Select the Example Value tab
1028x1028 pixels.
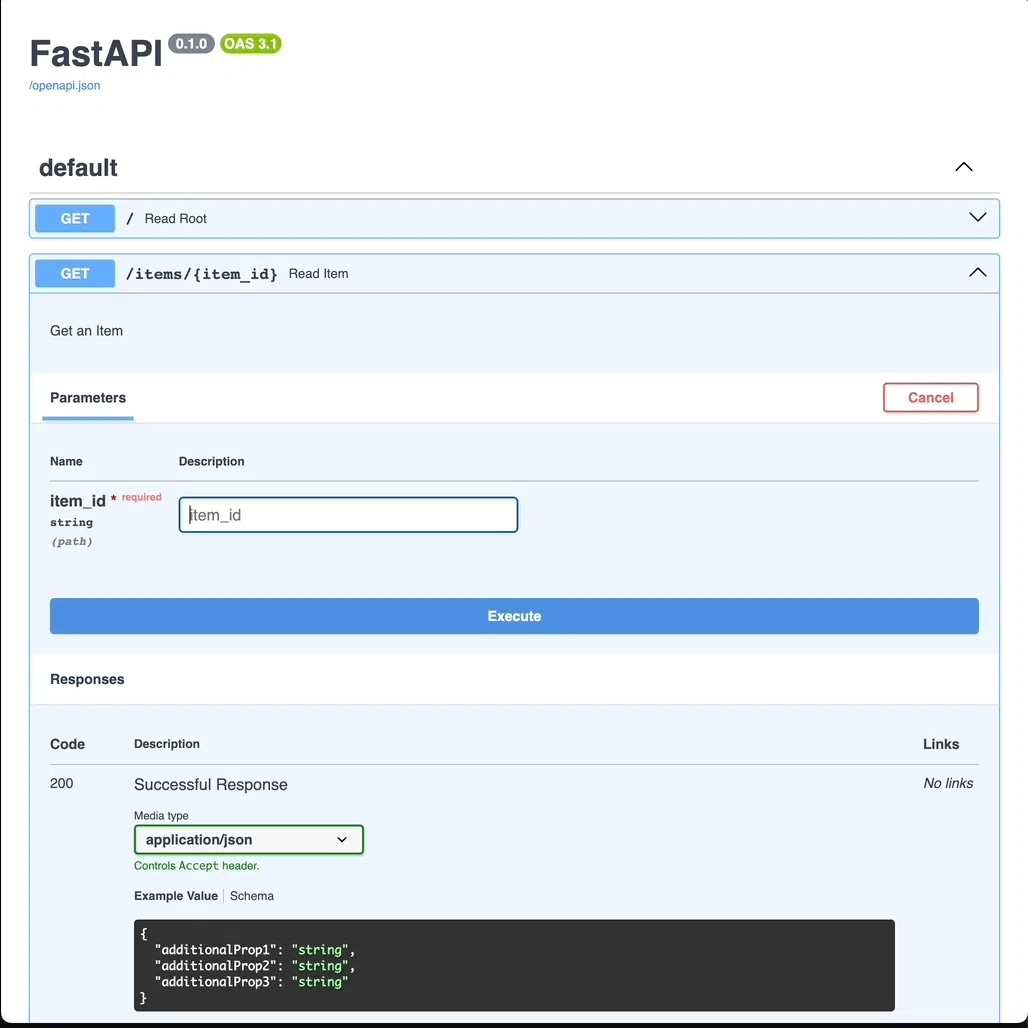176,896
